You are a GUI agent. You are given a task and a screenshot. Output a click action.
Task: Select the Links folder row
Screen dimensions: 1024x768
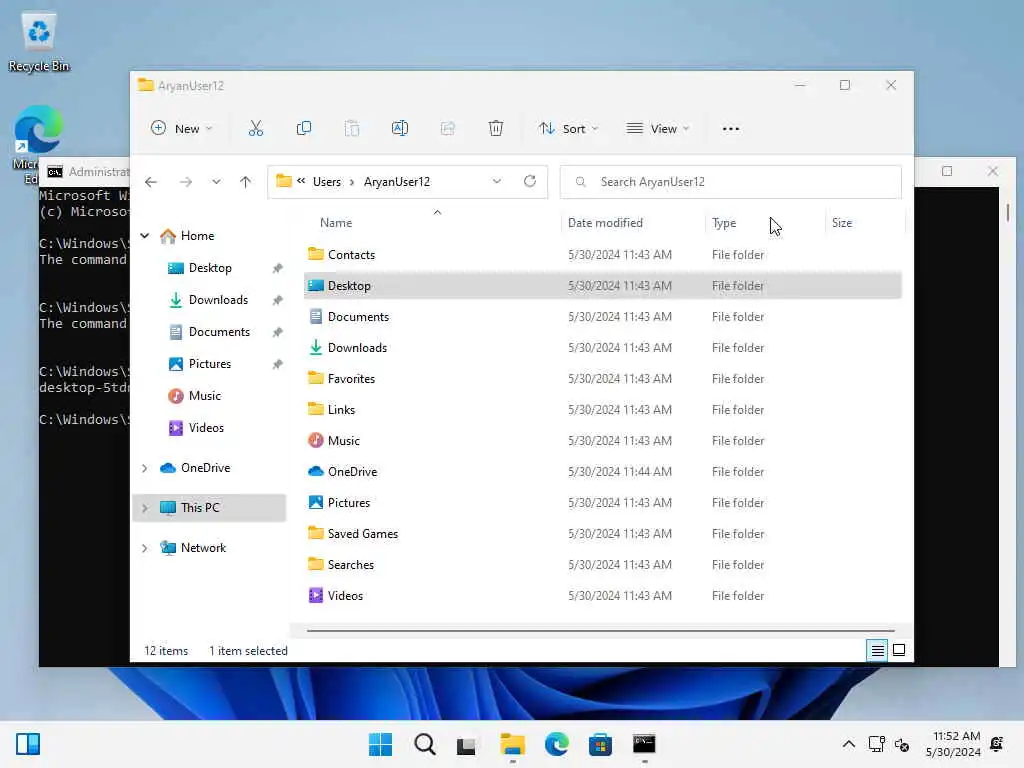(x=602, y=409)
